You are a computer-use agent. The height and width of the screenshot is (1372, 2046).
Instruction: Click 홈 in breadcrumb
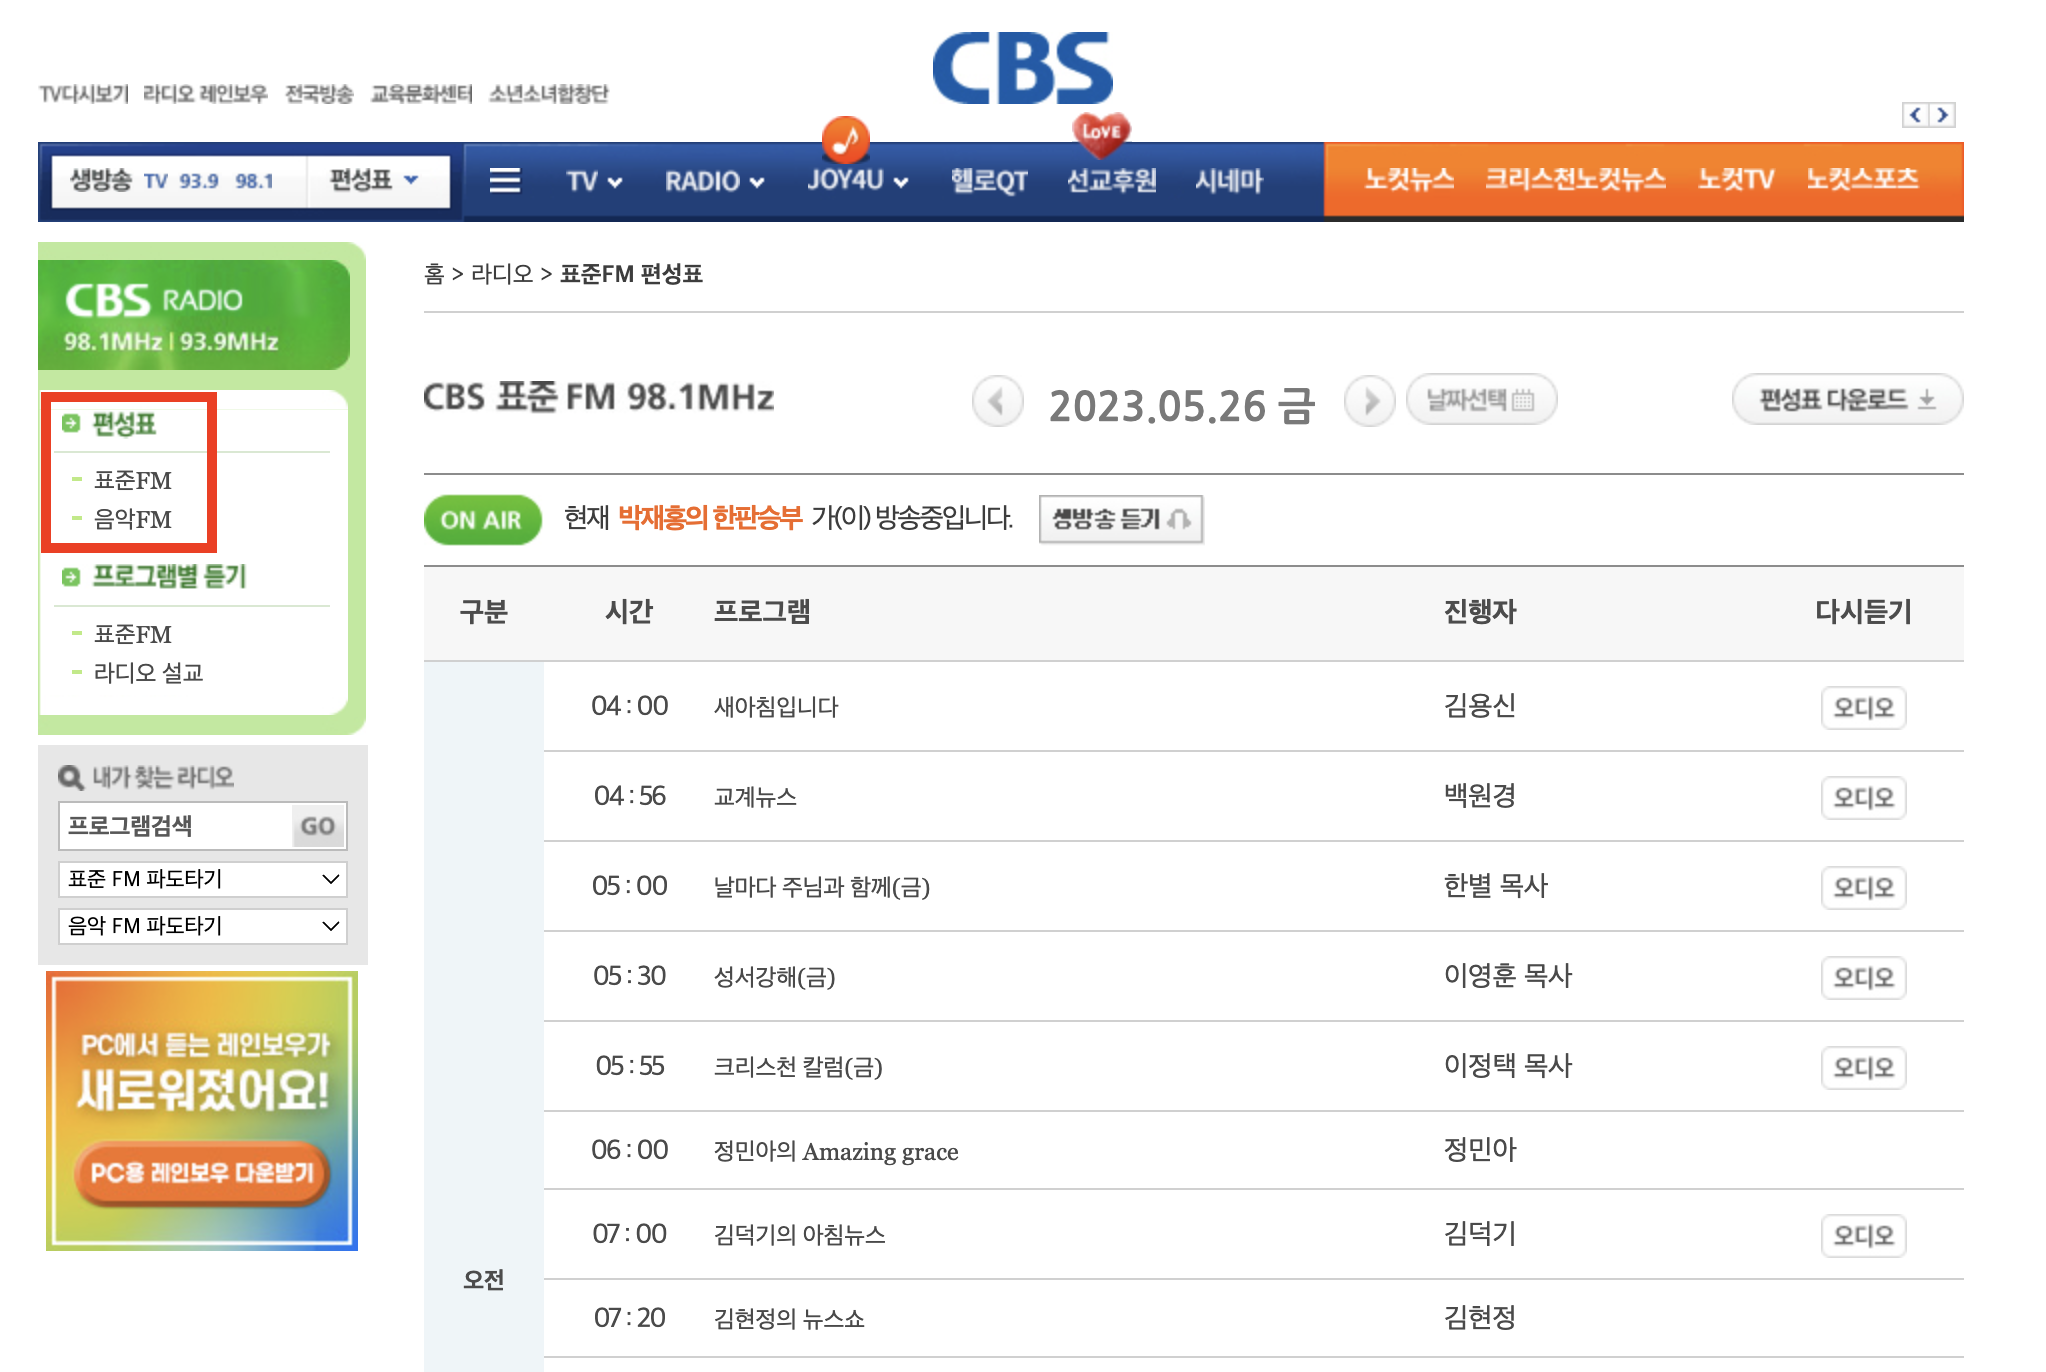pyautogui.click(x=434, y=274)
